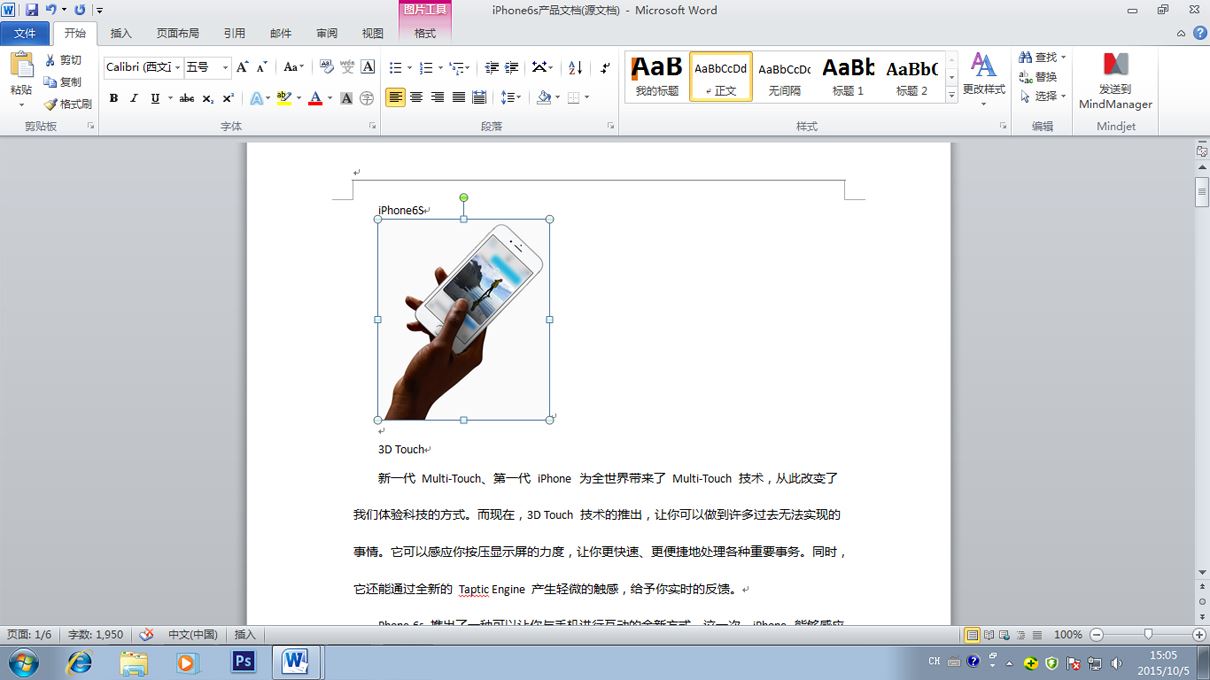Apply the 无间隔 style
This screenshot has width=1210, height=680.
click(784, 76)
